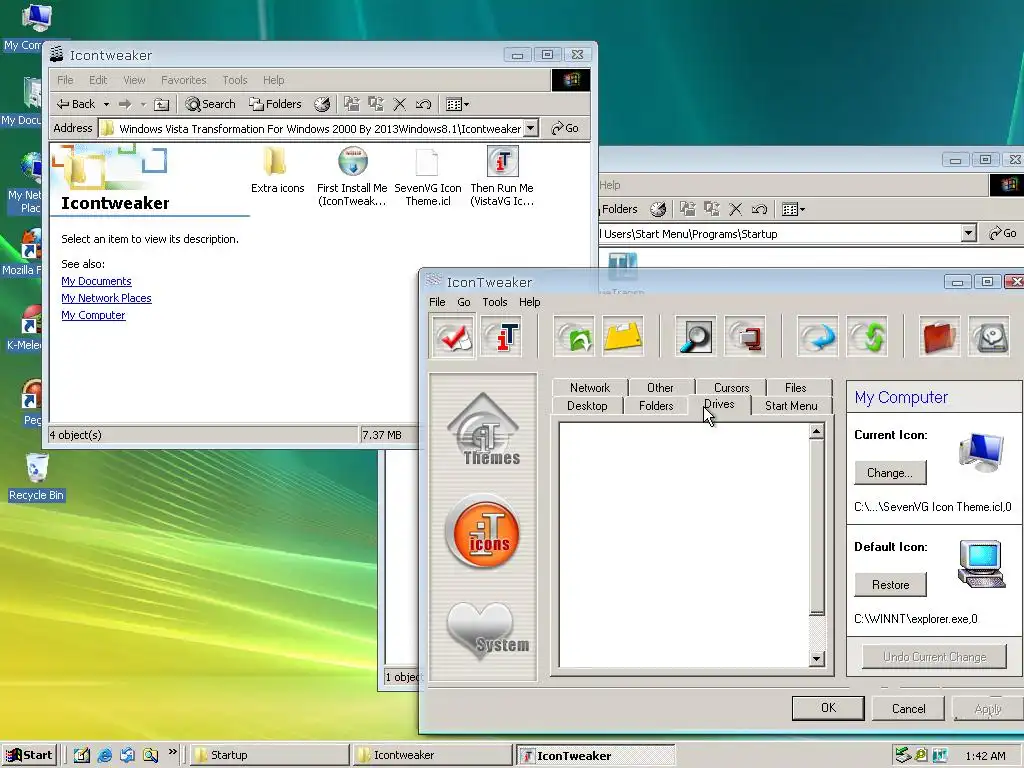Click the magnifying glass icon in IconTweaker toolbar
Screen dimensions: 1024x768
tap(696, 336)
